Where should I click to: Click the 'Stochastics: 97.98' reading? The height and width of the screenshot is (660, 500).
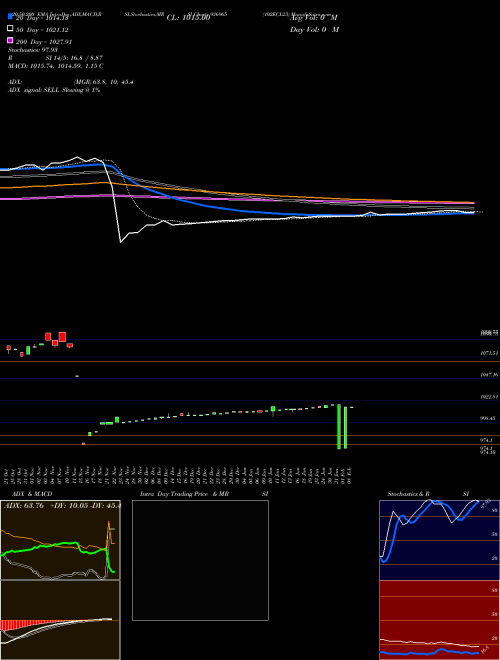tap(32, 50)
